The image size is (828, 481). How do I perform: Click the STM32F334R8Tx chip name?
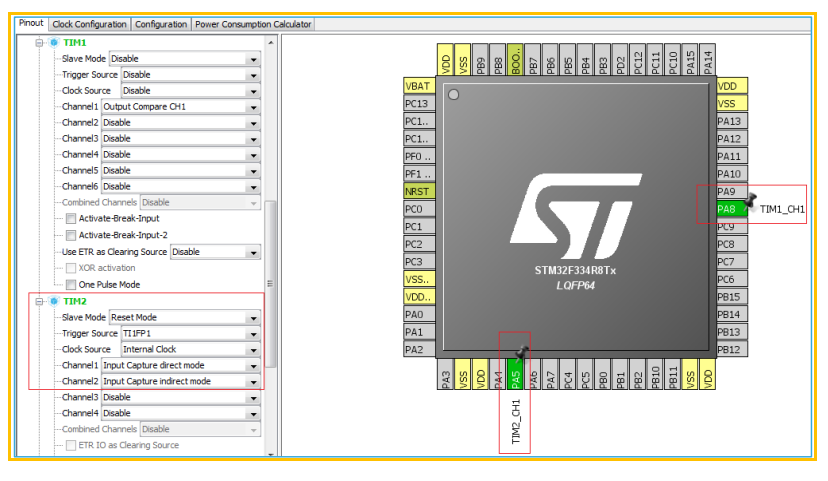[x=575, y=270]
